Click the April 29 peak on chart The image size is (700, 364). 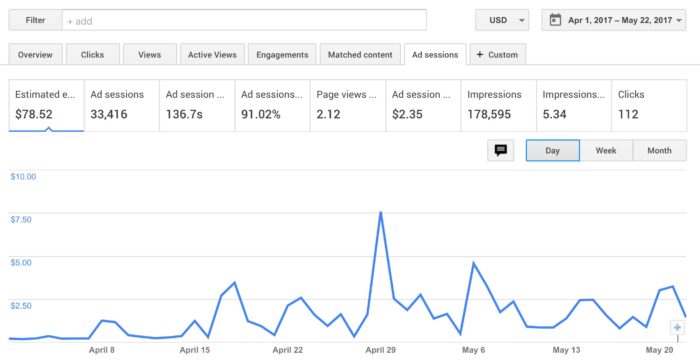click(380, 213)
